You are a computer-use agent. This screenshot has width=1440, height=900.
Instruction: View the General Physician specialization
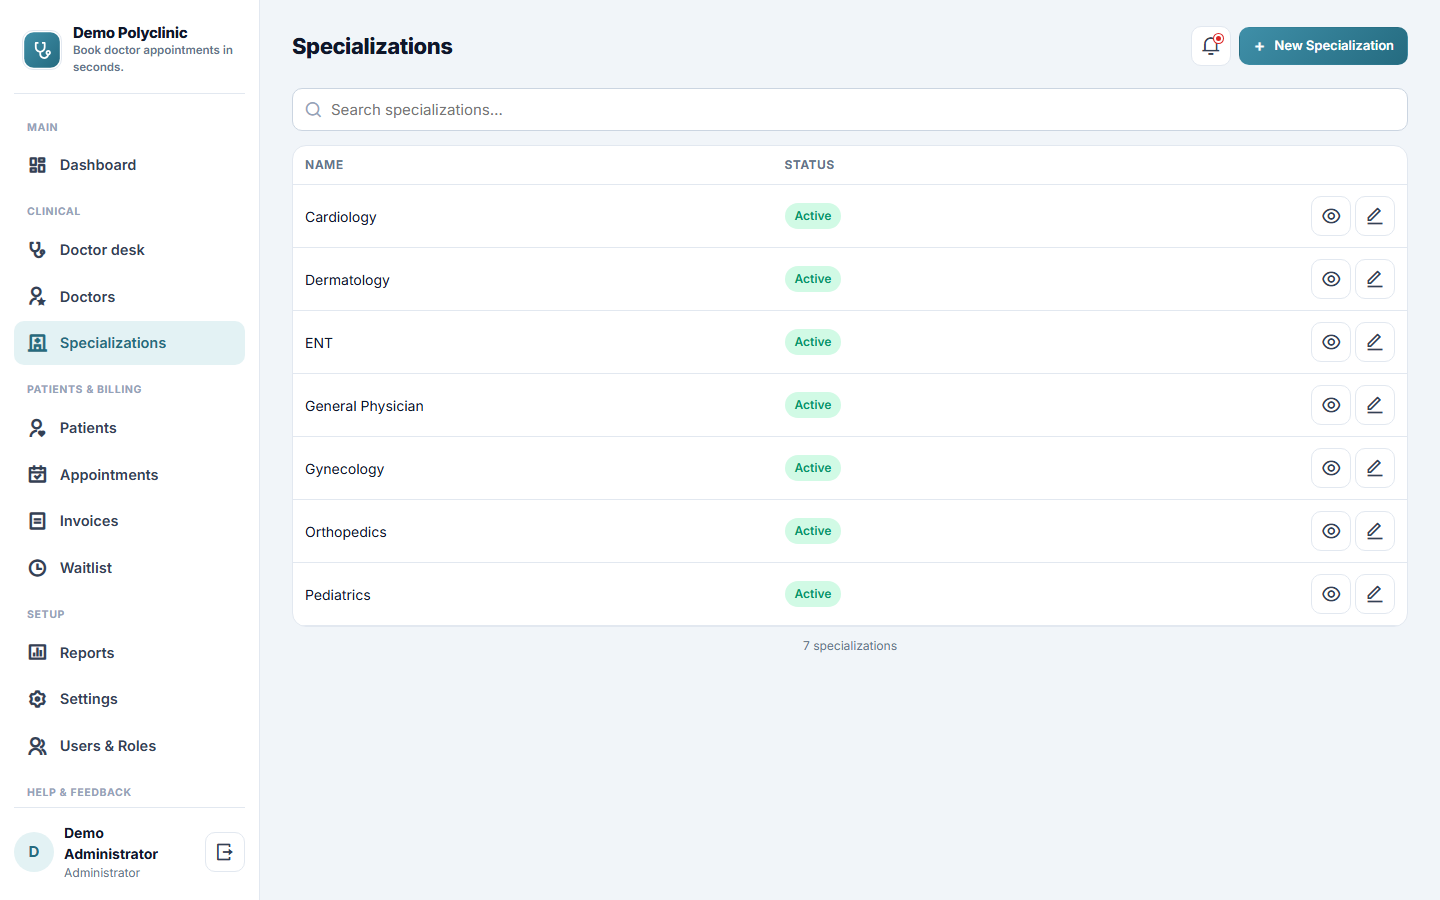click(x=1331, y=405)
